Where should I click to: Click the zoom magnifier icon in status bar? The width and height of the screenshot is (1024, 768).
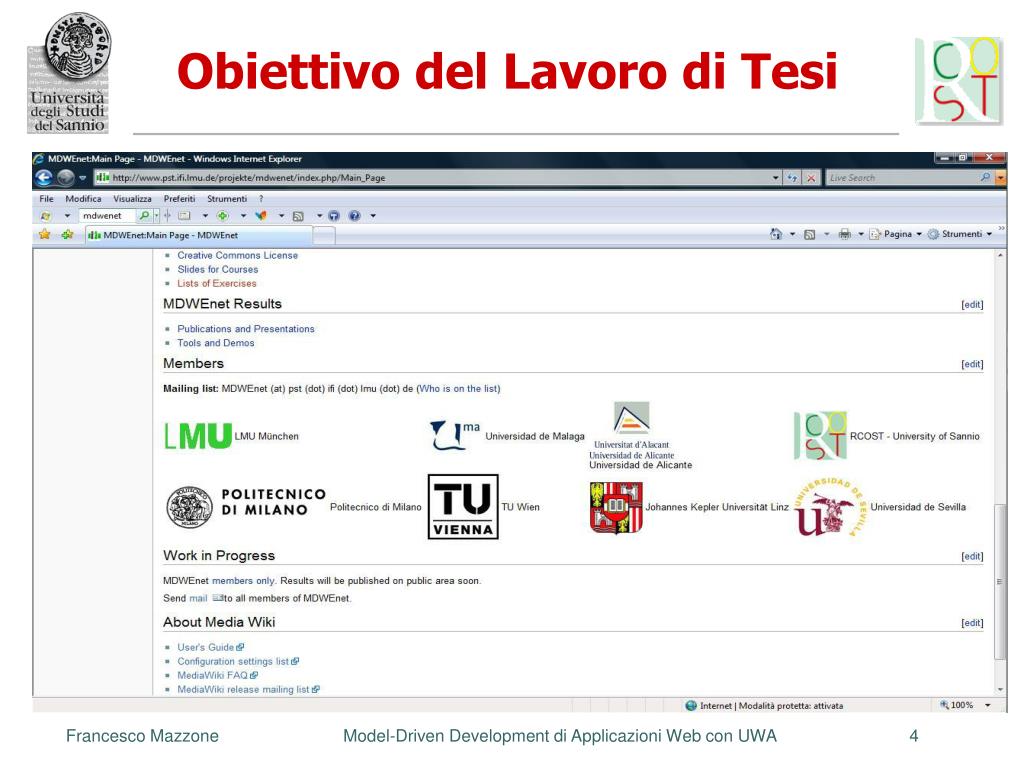pos(944,705)
